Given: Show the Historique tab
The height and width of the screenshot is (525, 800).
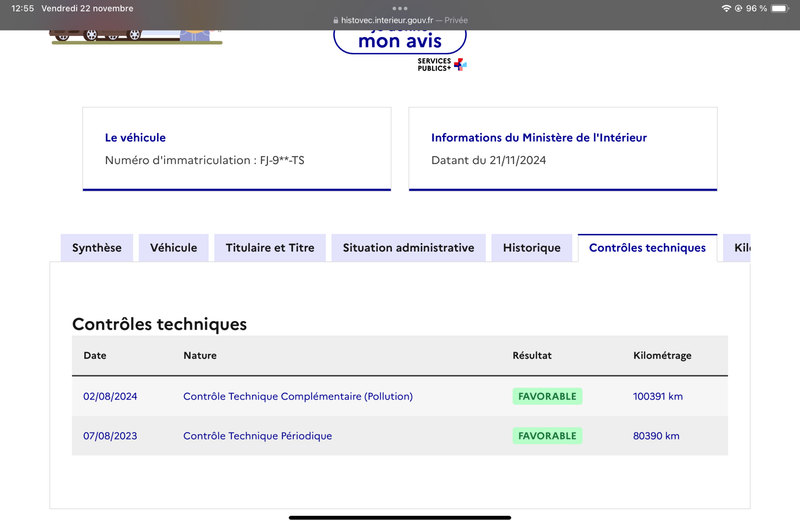Looking at the screenshot, I should pos(532,248).
